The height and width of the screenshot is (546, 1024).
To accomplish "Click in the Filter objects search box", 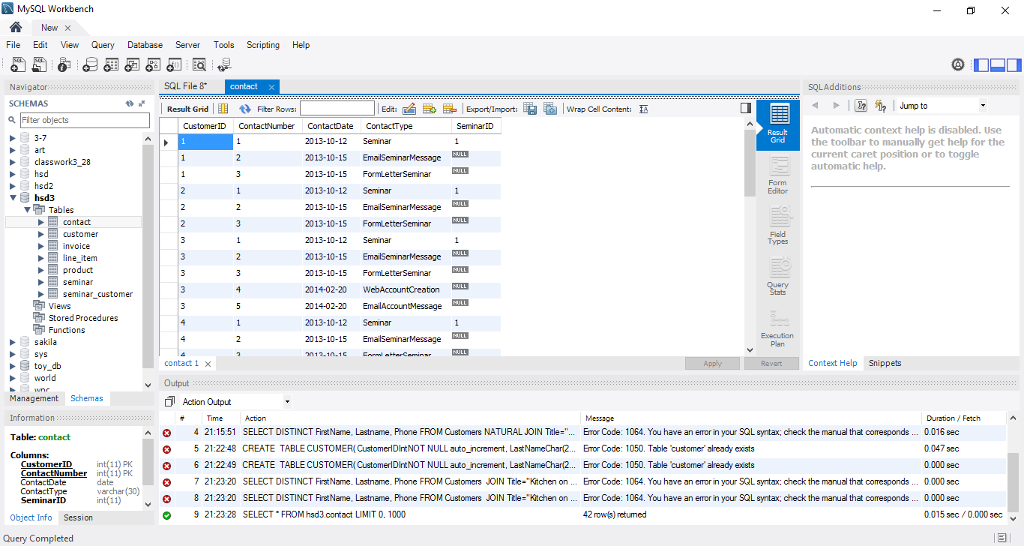I will pos(84,120).
